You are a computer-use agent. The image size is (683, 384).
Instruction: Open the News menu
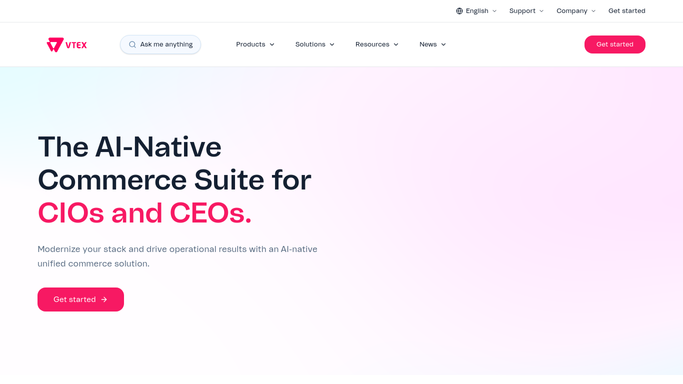pos(433,44)
